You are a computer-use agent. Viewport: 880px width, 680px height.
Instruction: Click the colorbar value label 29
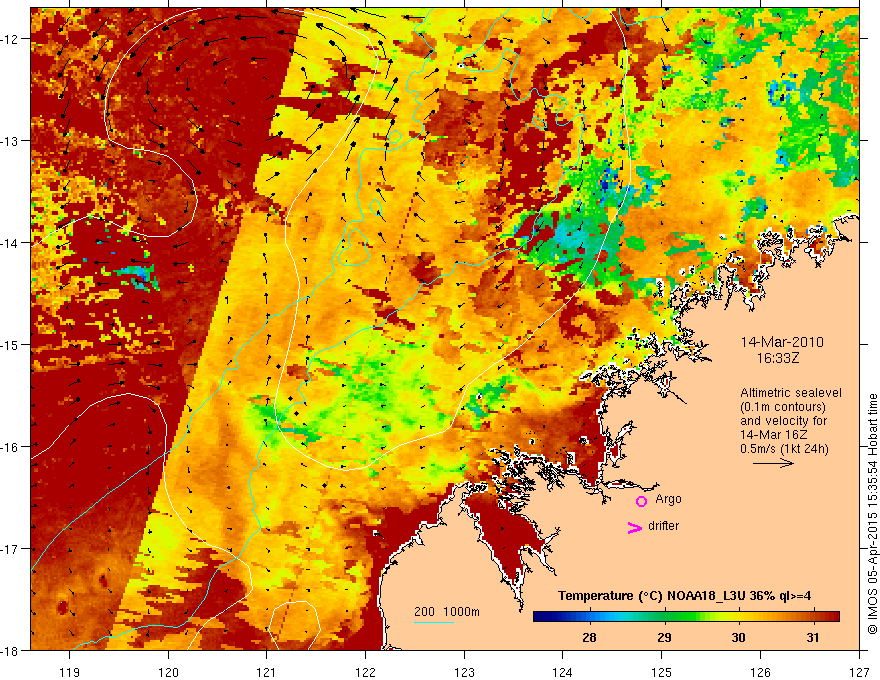(664, 637)
